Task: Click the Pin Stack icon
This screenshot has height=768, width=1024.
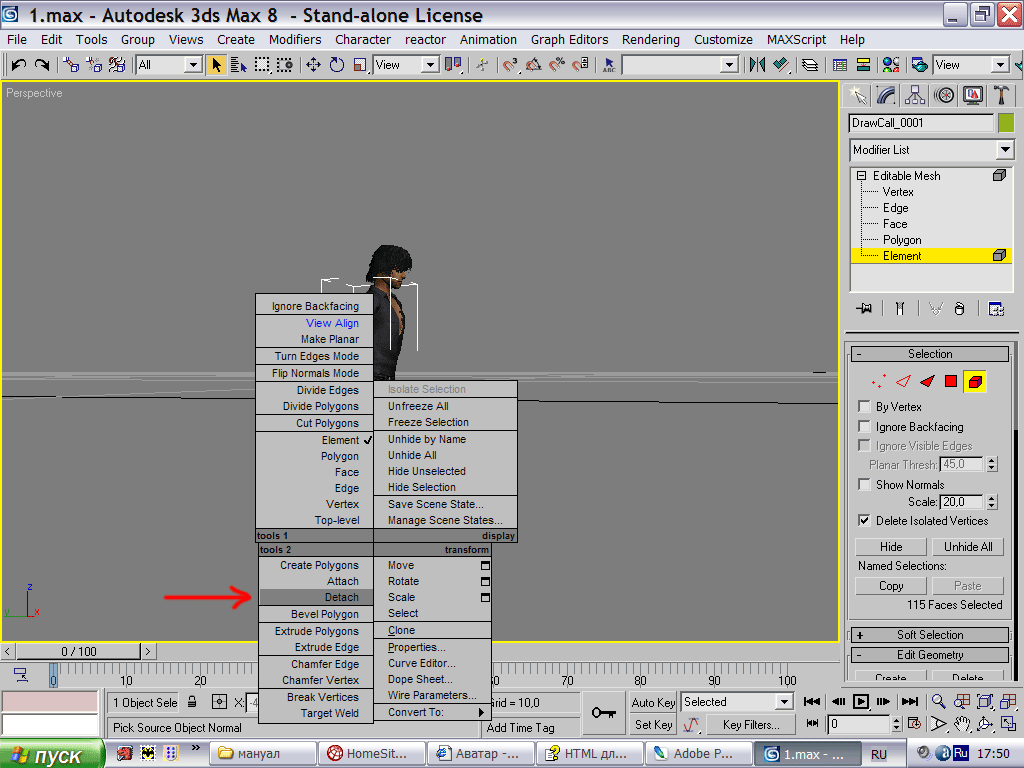Action: 864,309
